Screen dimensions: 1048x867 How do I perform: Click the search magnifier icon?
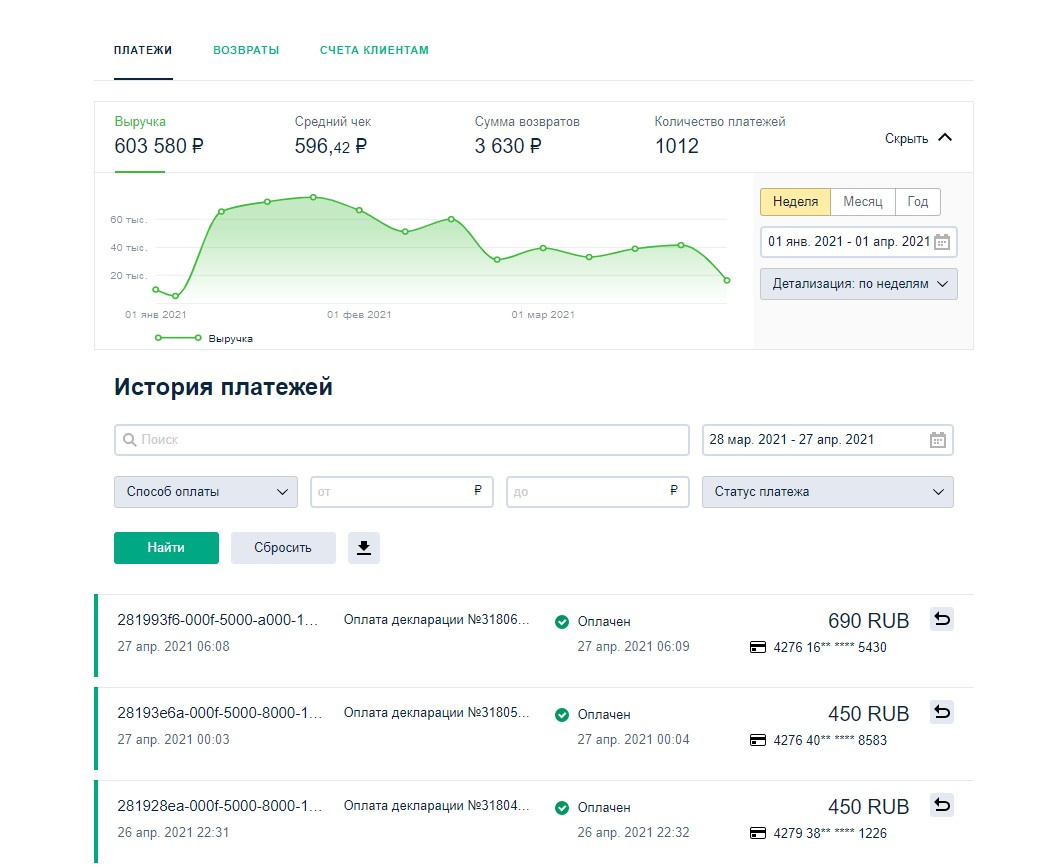tap(129, 440)
